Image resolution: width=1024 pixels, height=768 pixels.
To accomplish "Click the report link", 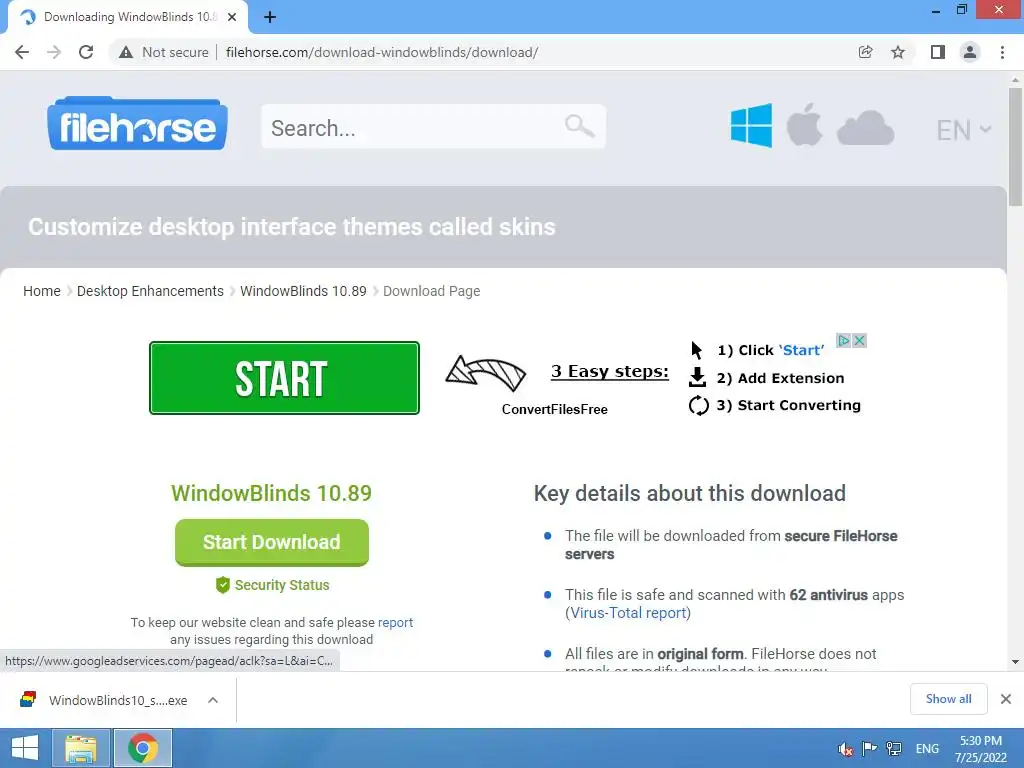I will click(x=396, y=622).
